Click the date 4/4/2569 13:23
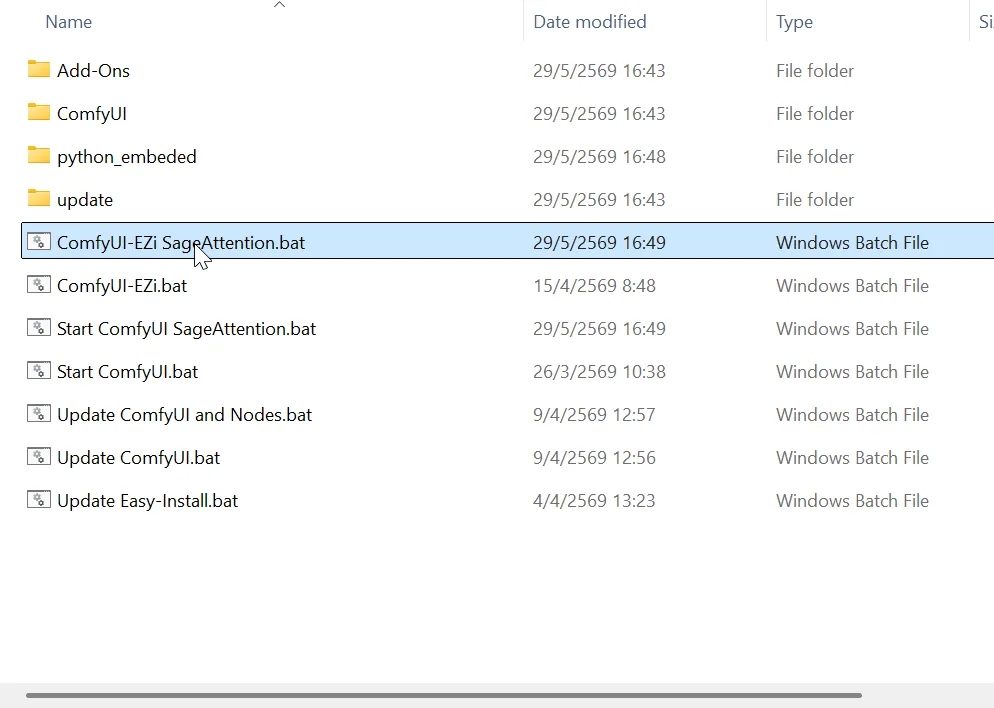The height and width of the screenshot is (708, 994). (594, 501)
